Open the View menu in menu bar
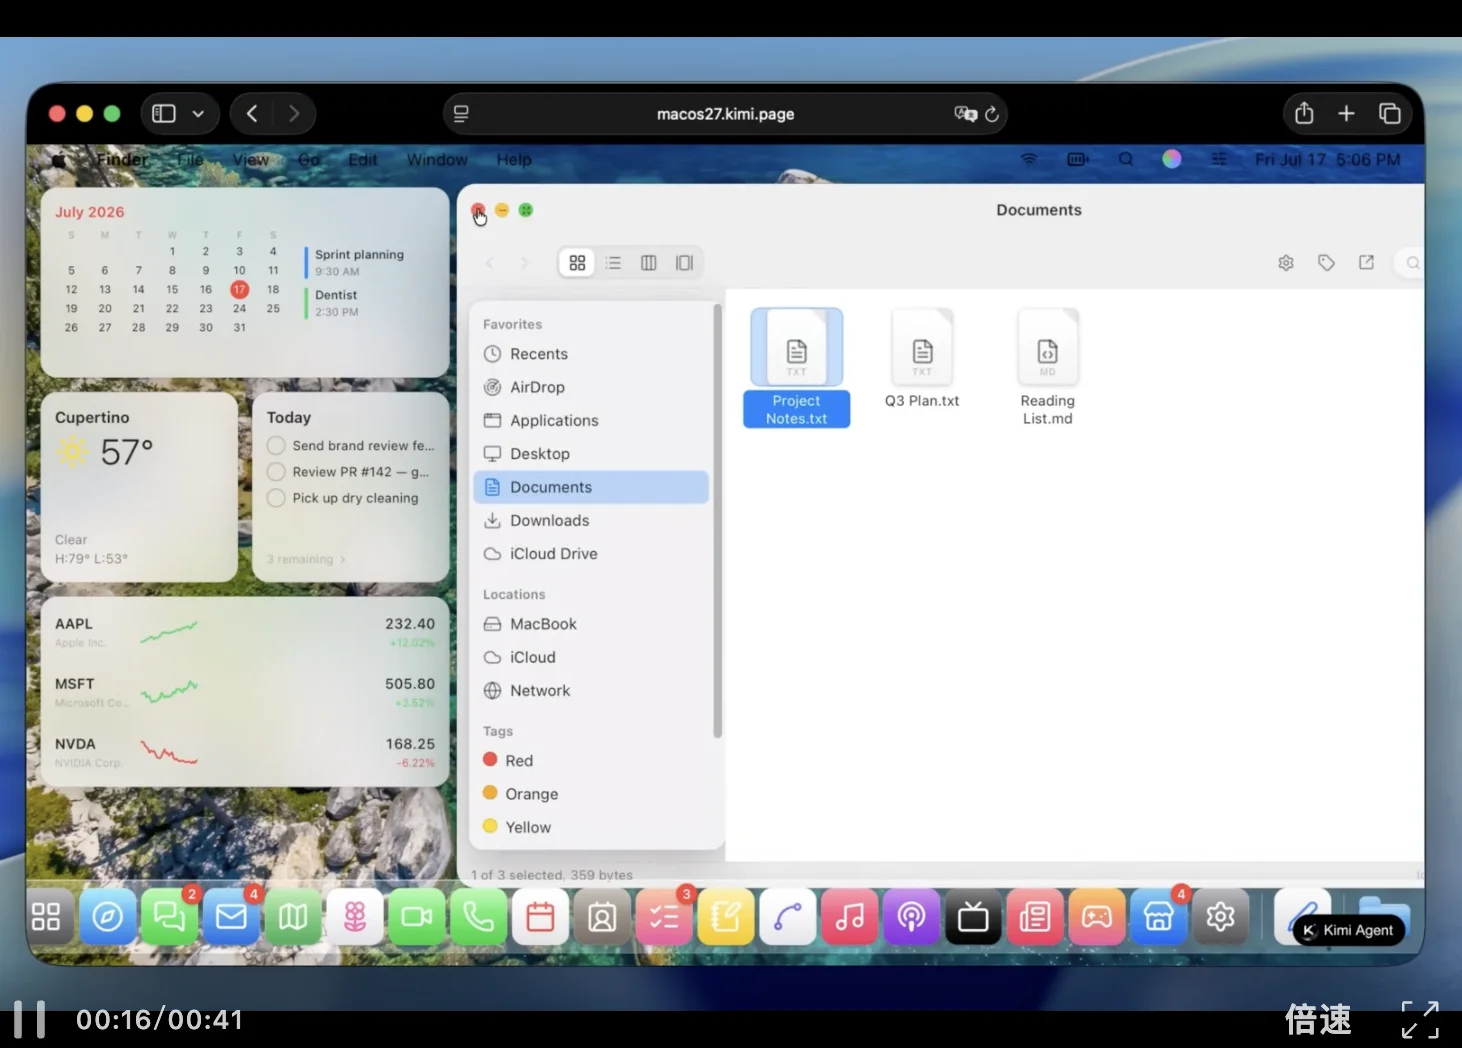This screenshot has height=1048, width=1462. [x=251, y=160]
